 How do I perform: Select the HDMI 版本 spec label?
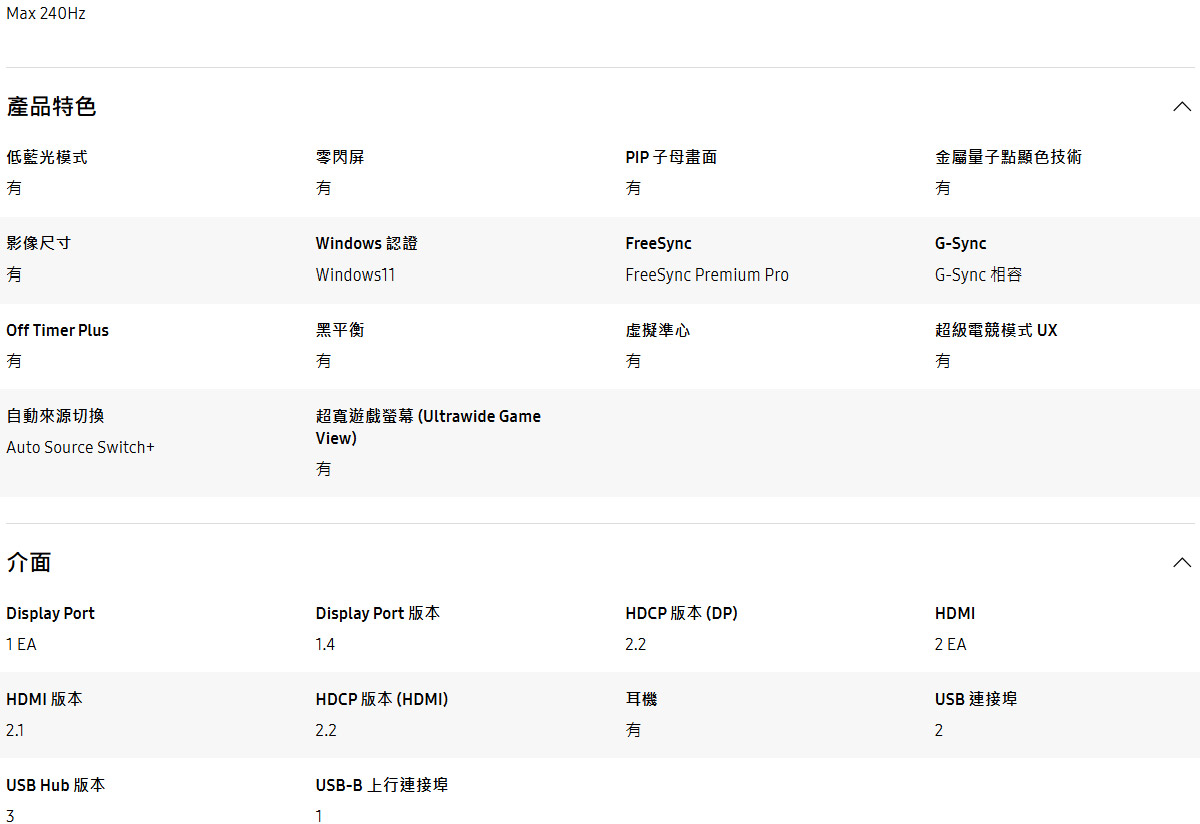pyautogui.click(x=44, y=699)
